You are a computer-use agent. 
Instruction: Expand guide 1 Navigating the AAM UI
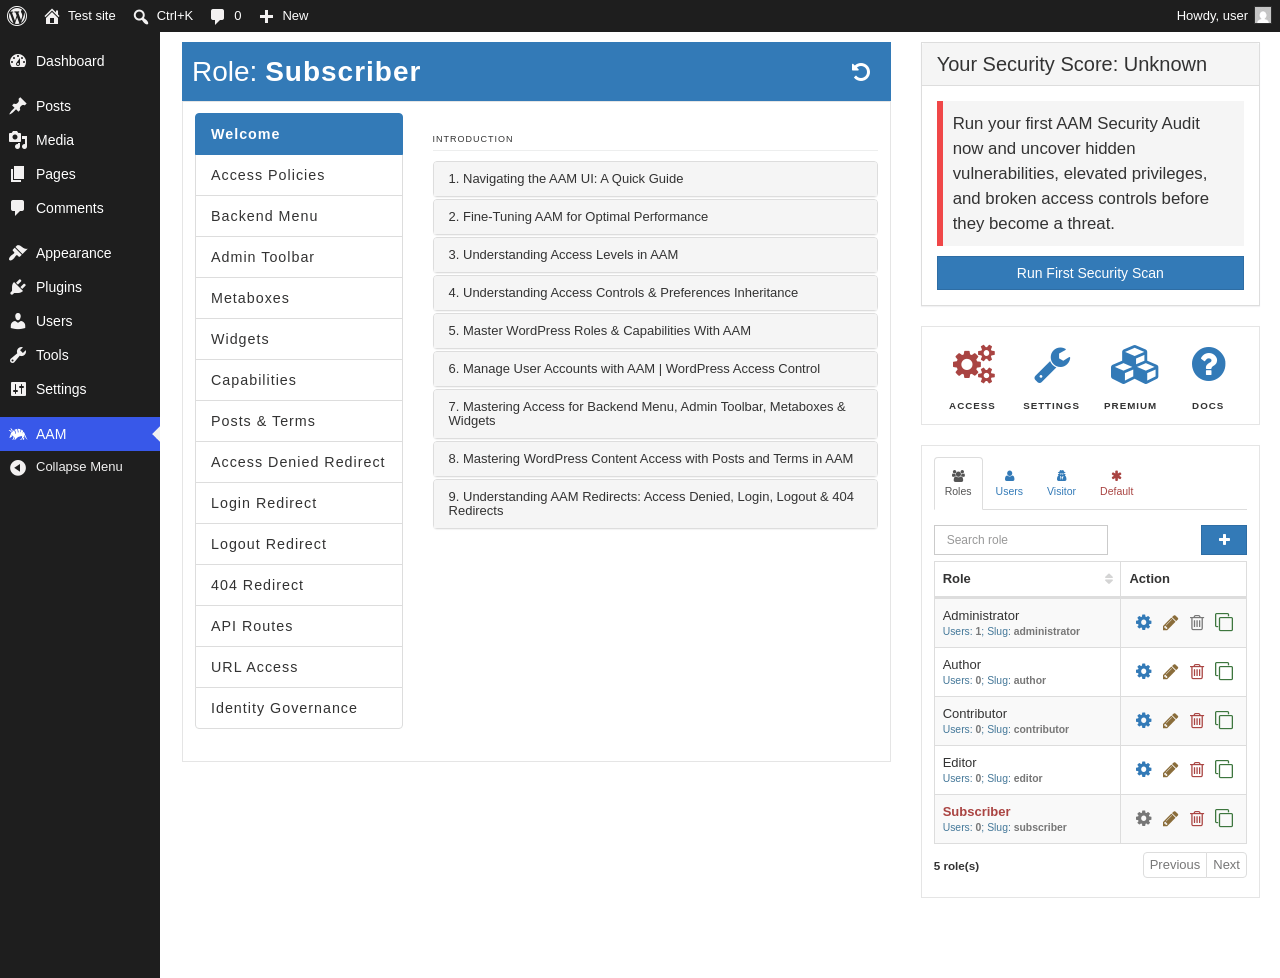click(655, 179)
